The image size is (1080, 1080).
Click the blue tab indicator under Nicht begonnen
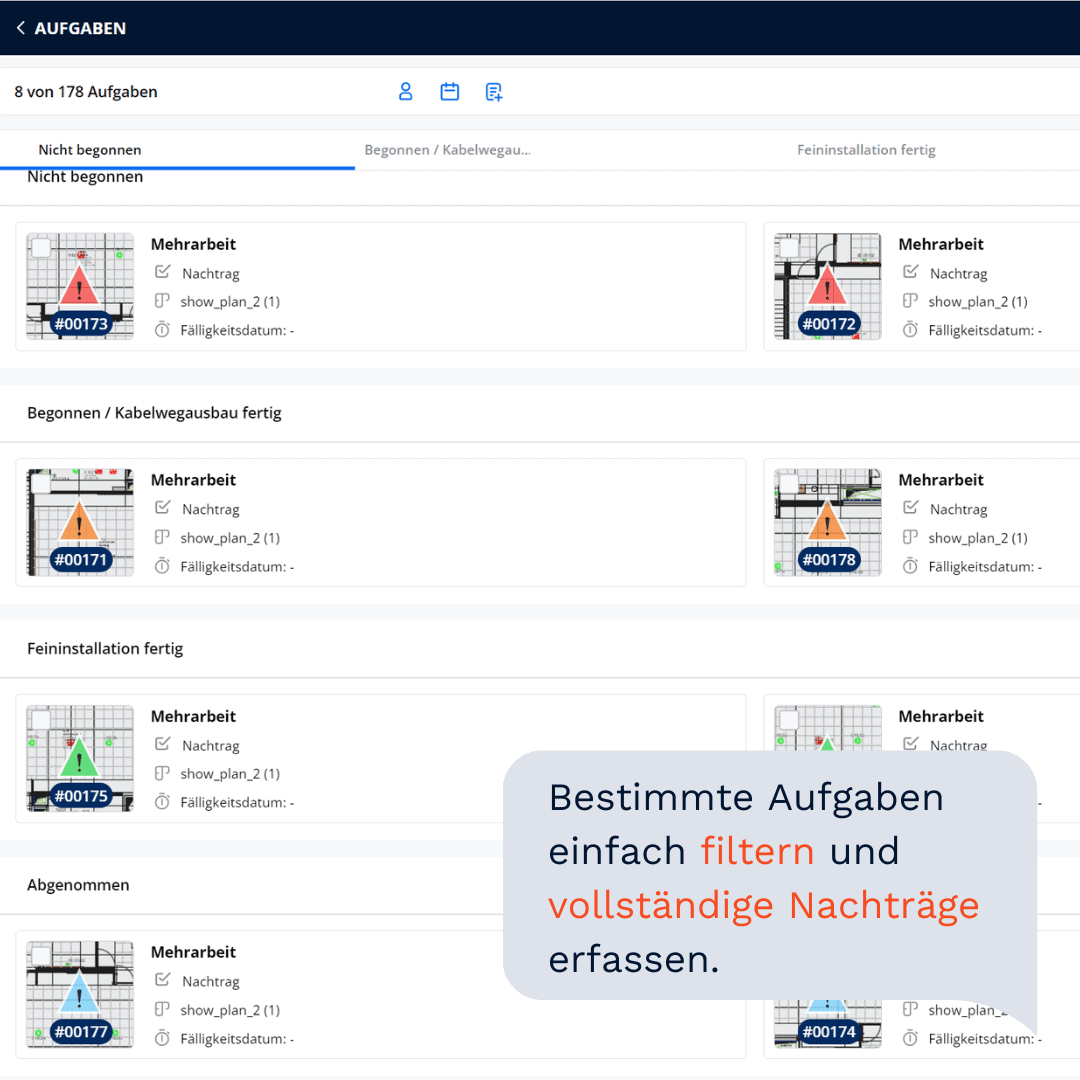(x=177, y=169)
